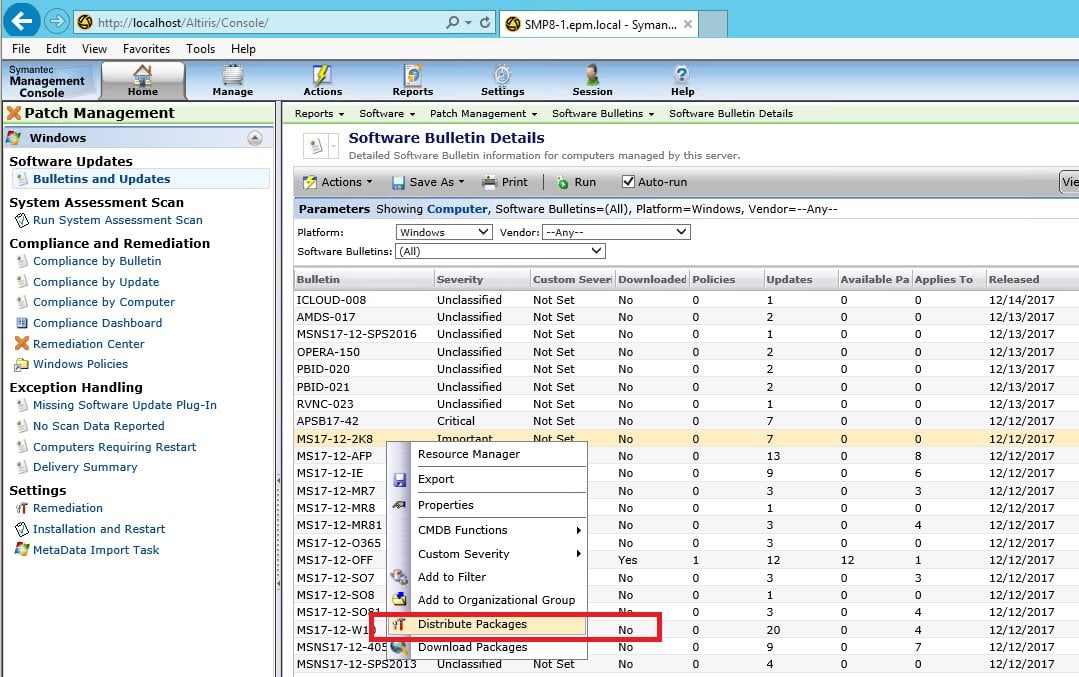The width and height of the screenshot is (1079, 677).
Task: Click the browser Forward arrow button
Action: click(56, 22)
